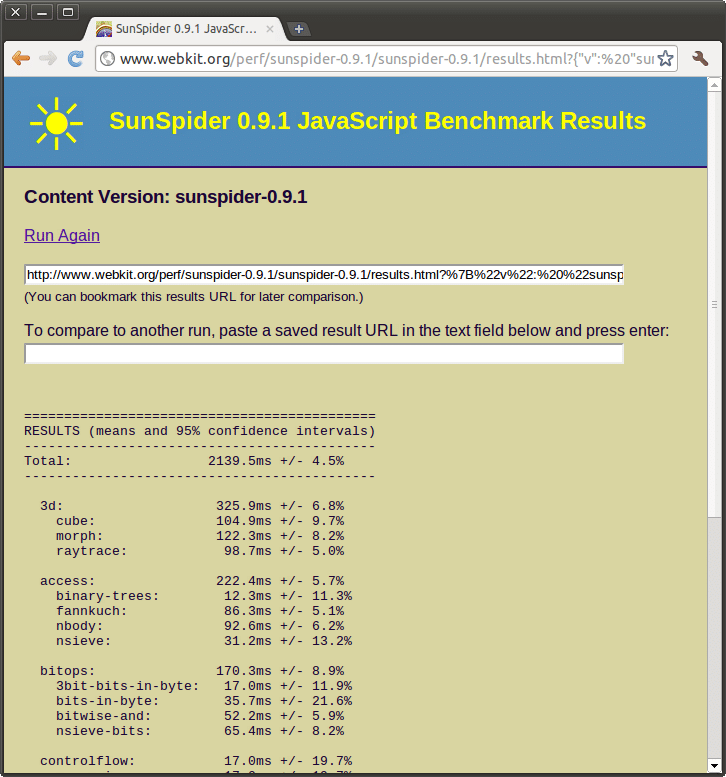Viewport: 726px width, 777px height.
Task: Click the access: 222.4ms row
Action: 192,581
